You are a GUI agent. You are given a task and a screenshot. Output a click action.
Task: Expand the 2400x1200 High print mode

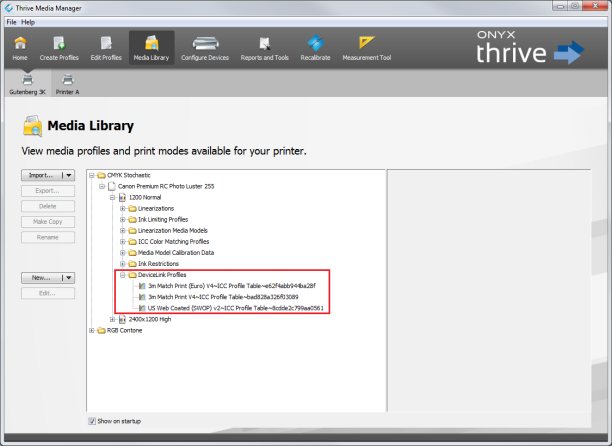[112, 320]
